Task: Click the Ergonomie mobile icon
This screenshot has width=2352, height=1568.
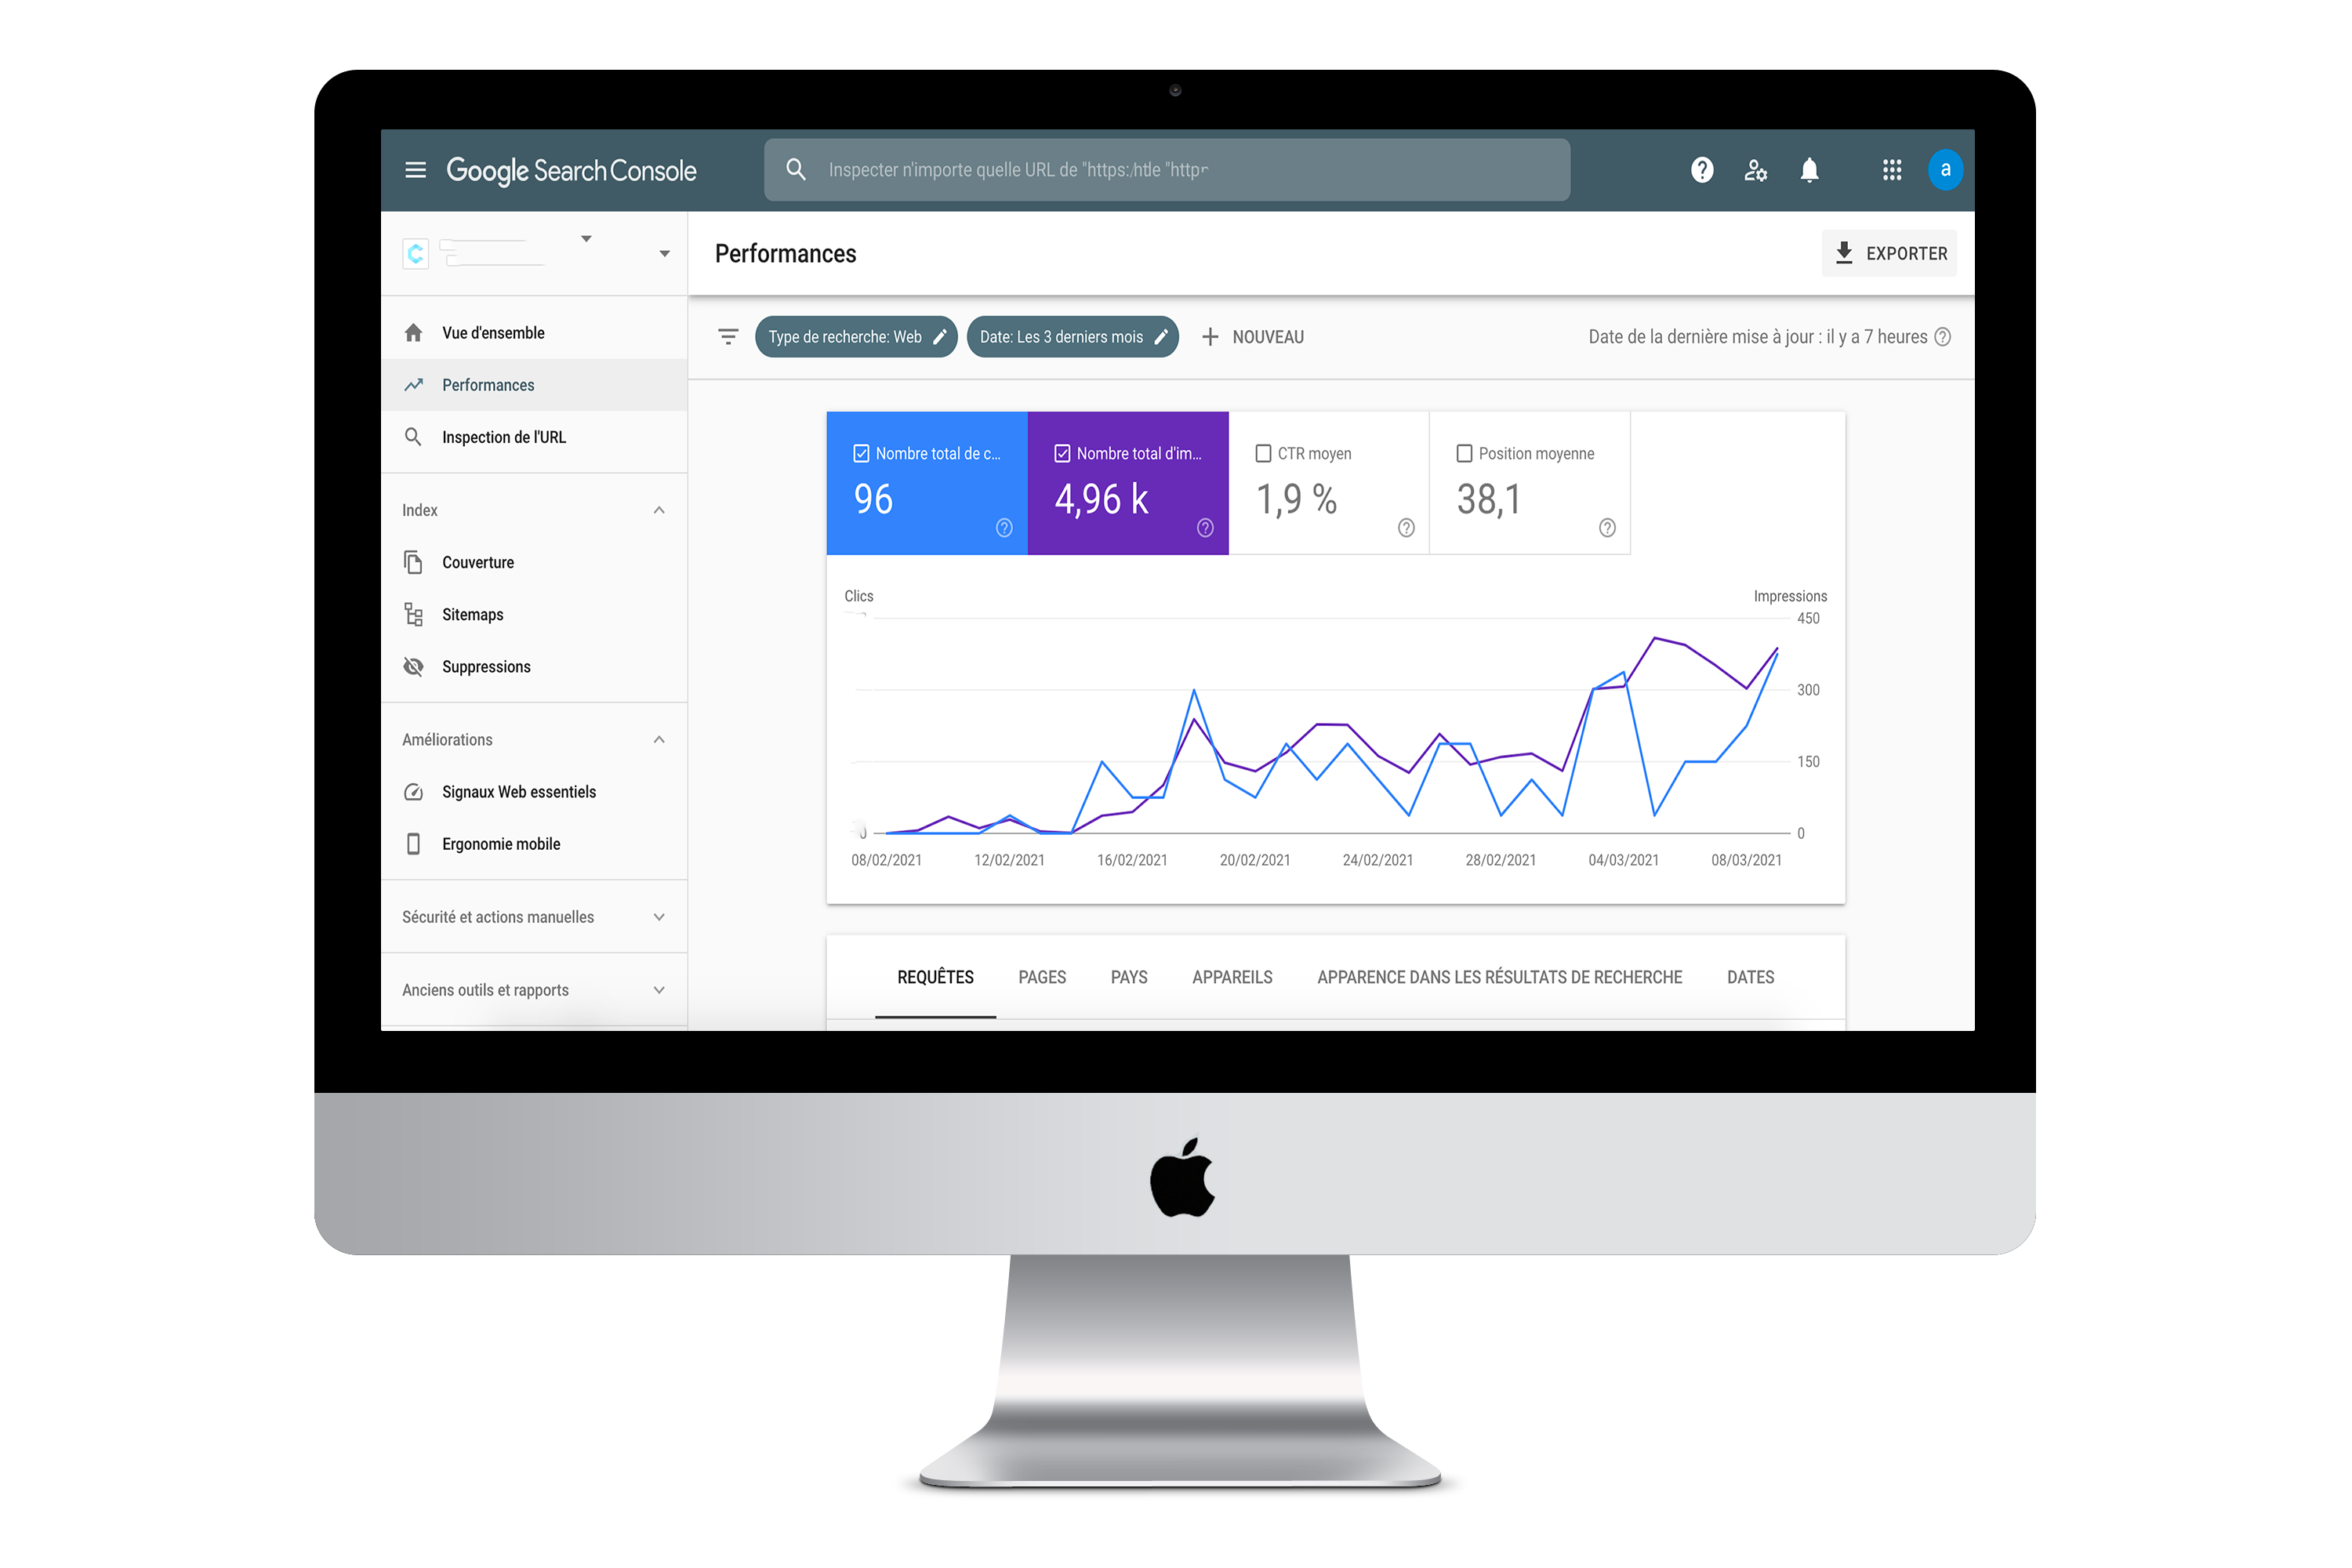Action: point(412,844)
